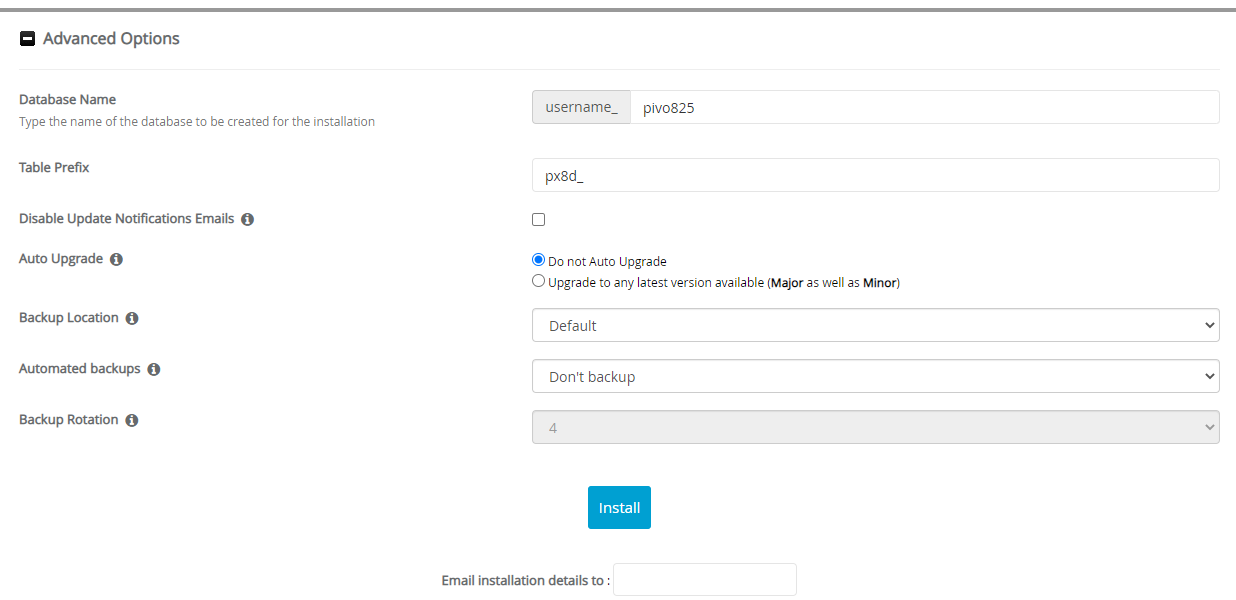Open the Backup Rotation dropdown
The image size is (1236, 600).
click(x=875, y=427)
